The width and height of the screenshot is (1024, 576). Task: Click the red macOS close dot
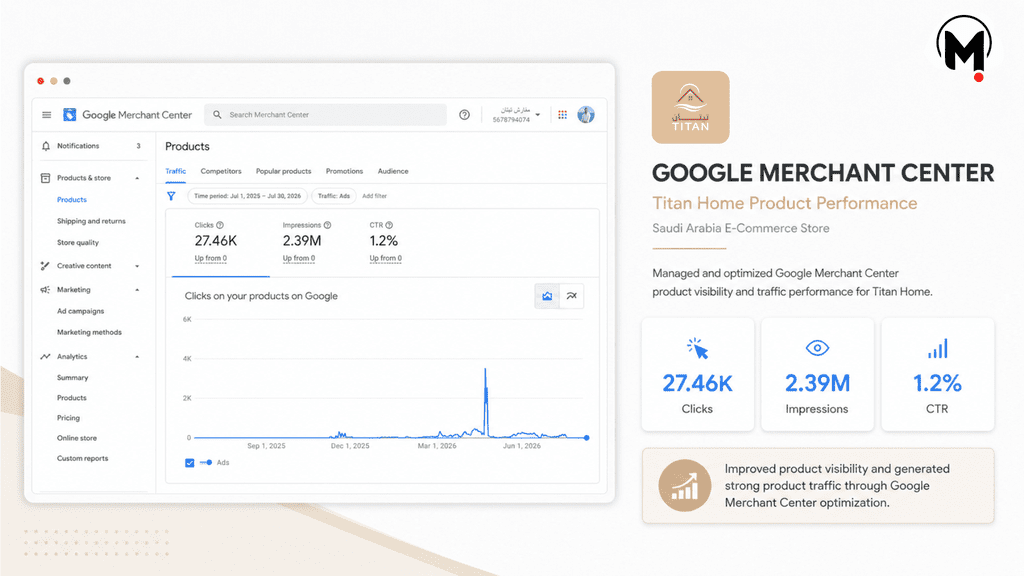click(x=40, y=81)
